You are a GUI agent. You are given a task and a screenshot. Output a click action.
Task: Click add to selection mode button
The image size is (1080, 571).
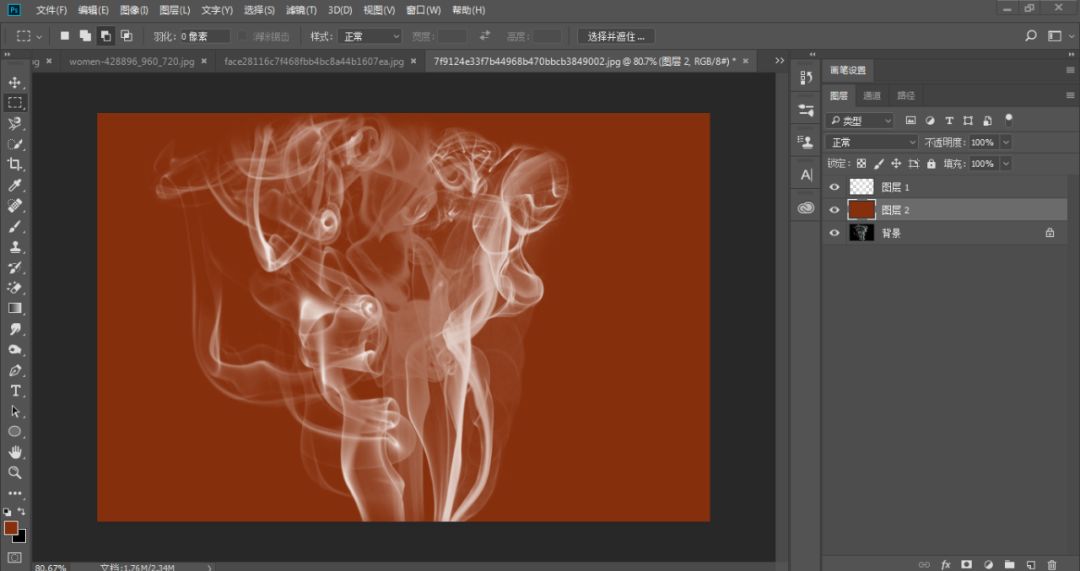85,36
